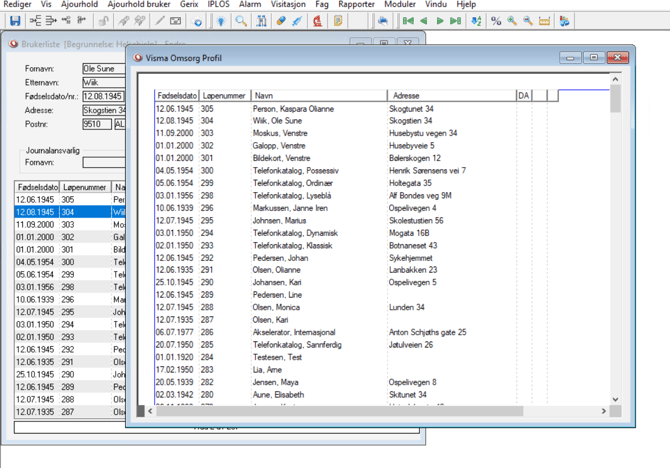Image resolution: width=670 pixels, height=468 pixels.
Task: Click the percent sign toolbar icon
Action: point(496,20)
